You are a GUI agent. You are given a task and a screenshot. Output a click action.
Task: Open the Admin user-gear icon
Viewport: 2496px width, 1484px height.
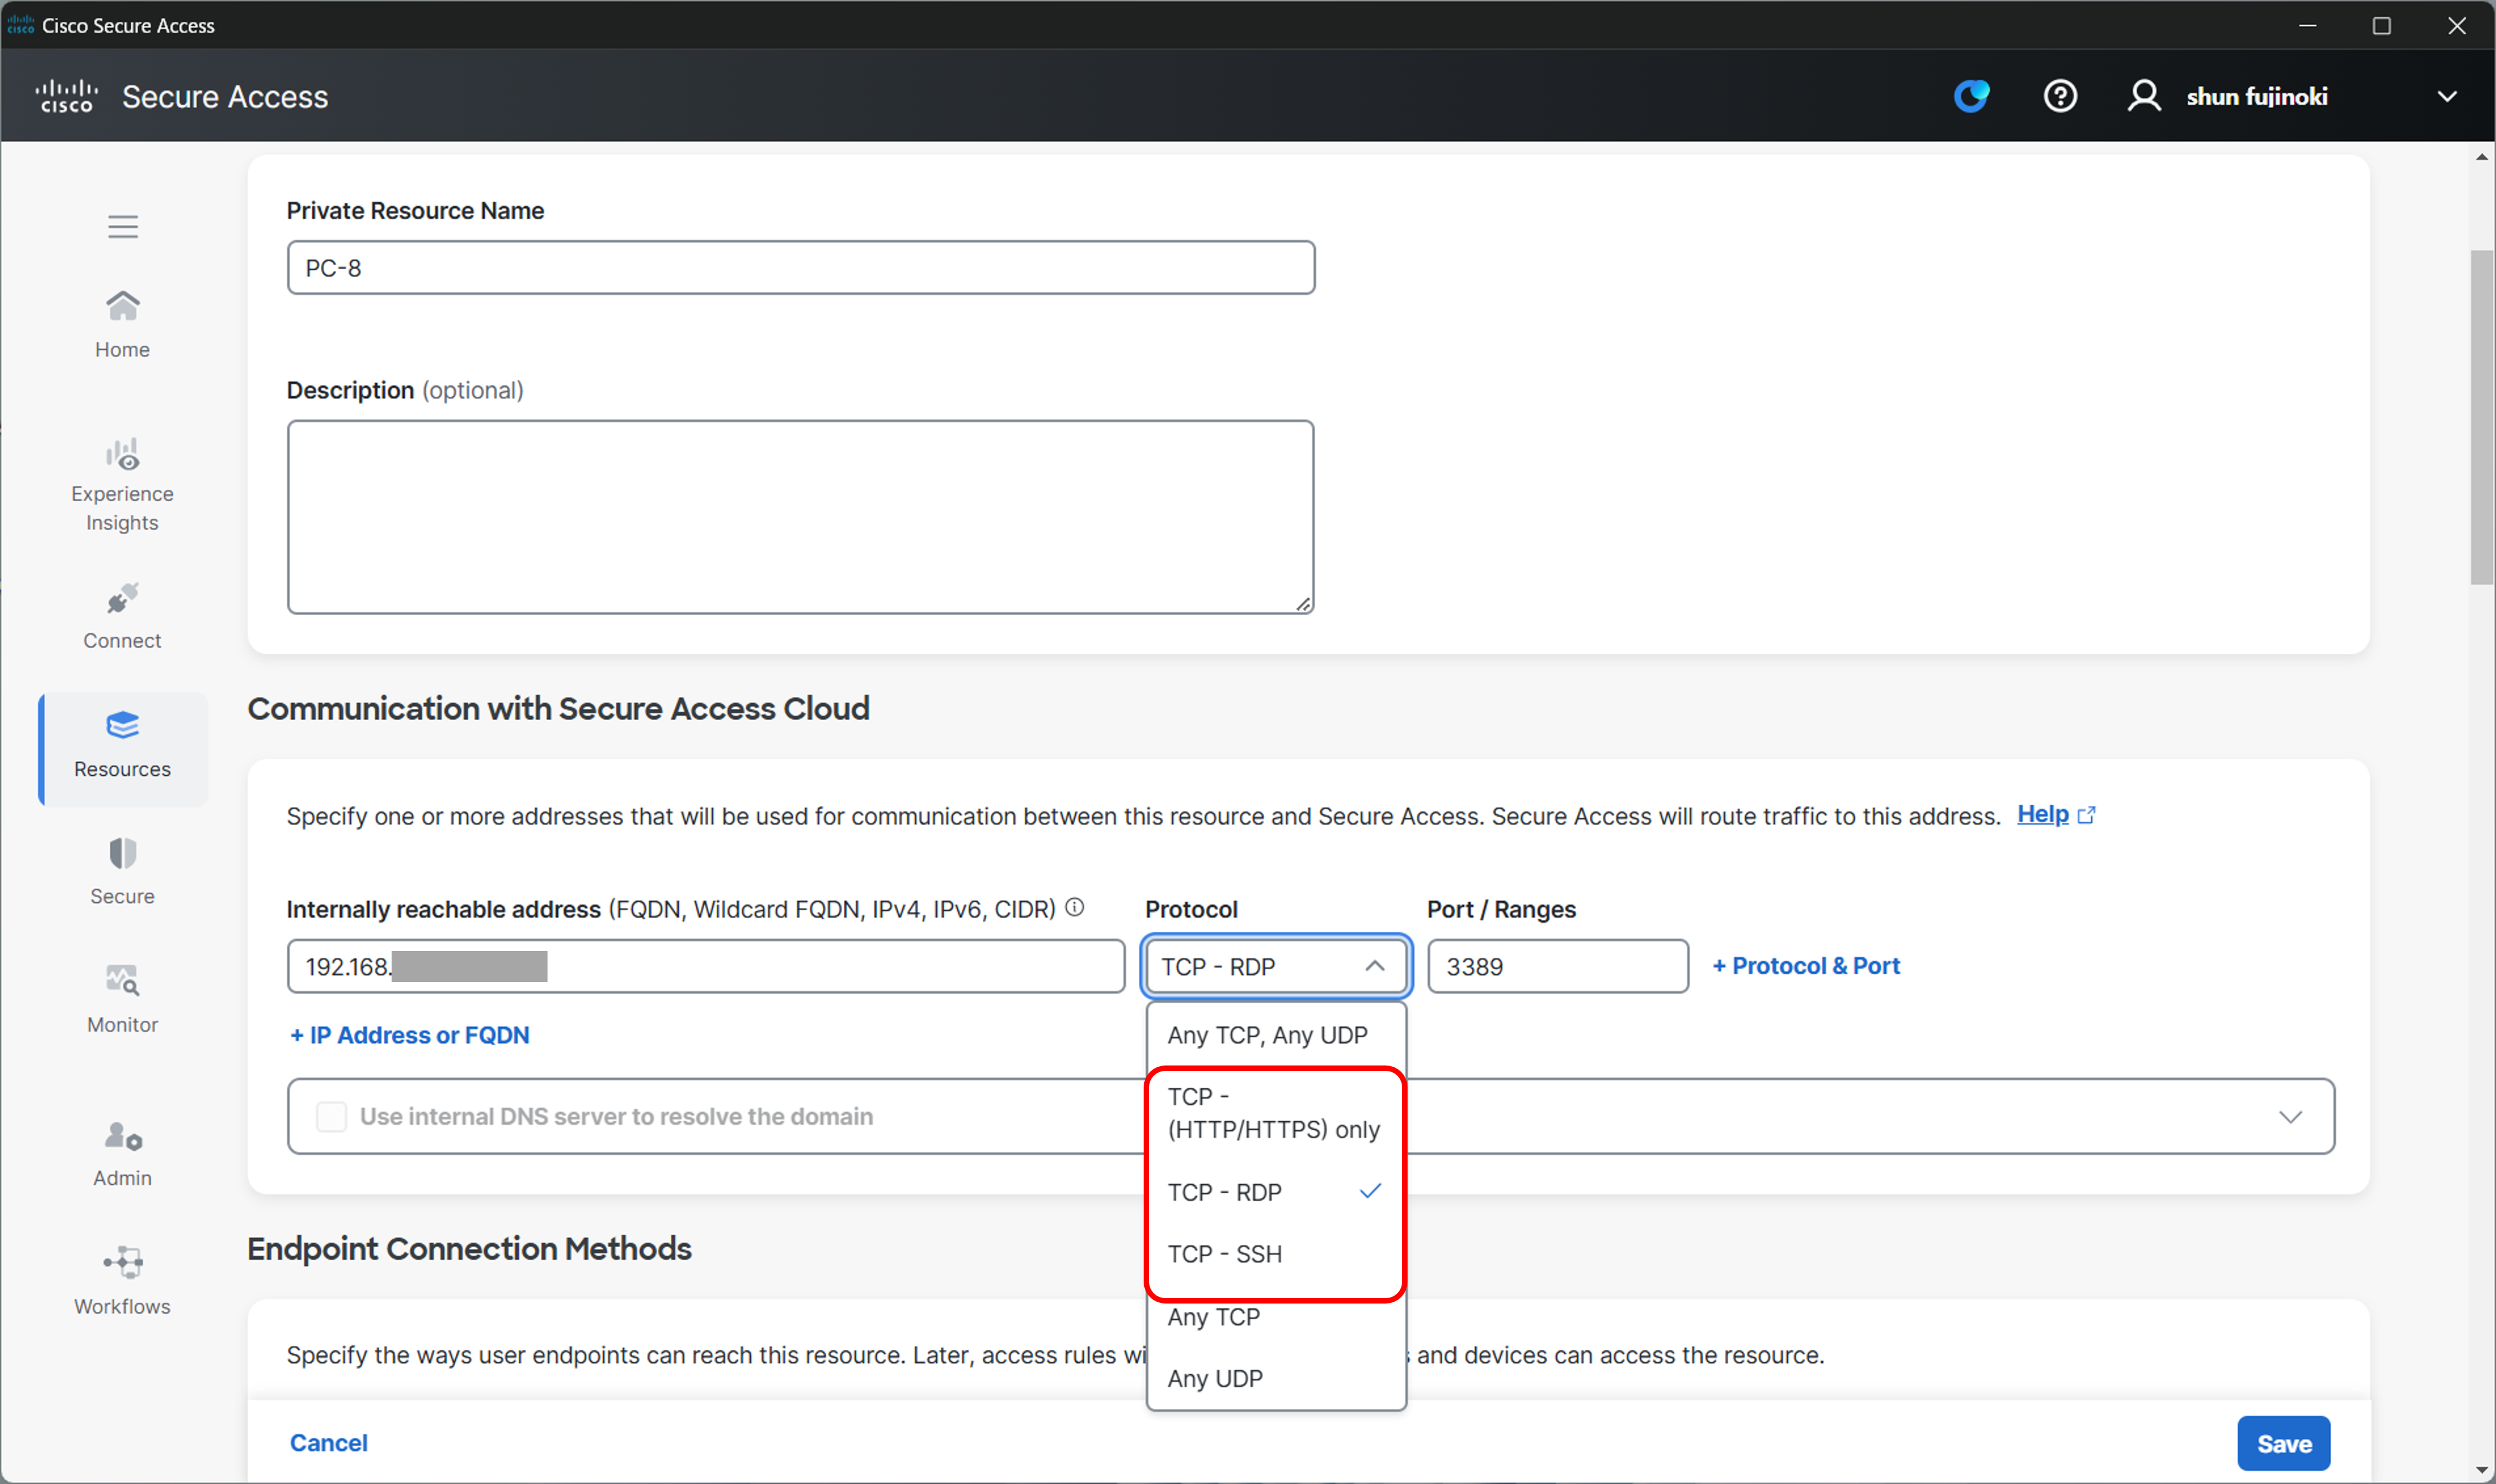[123, 1136]
